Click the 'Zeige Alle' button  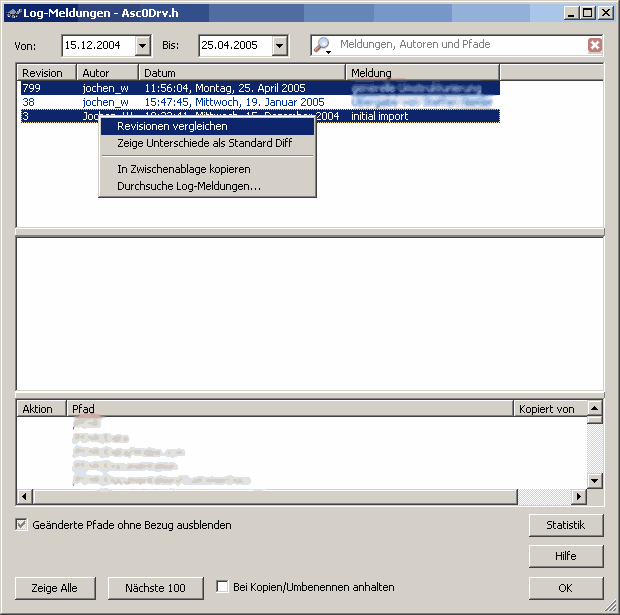(55, 588)
